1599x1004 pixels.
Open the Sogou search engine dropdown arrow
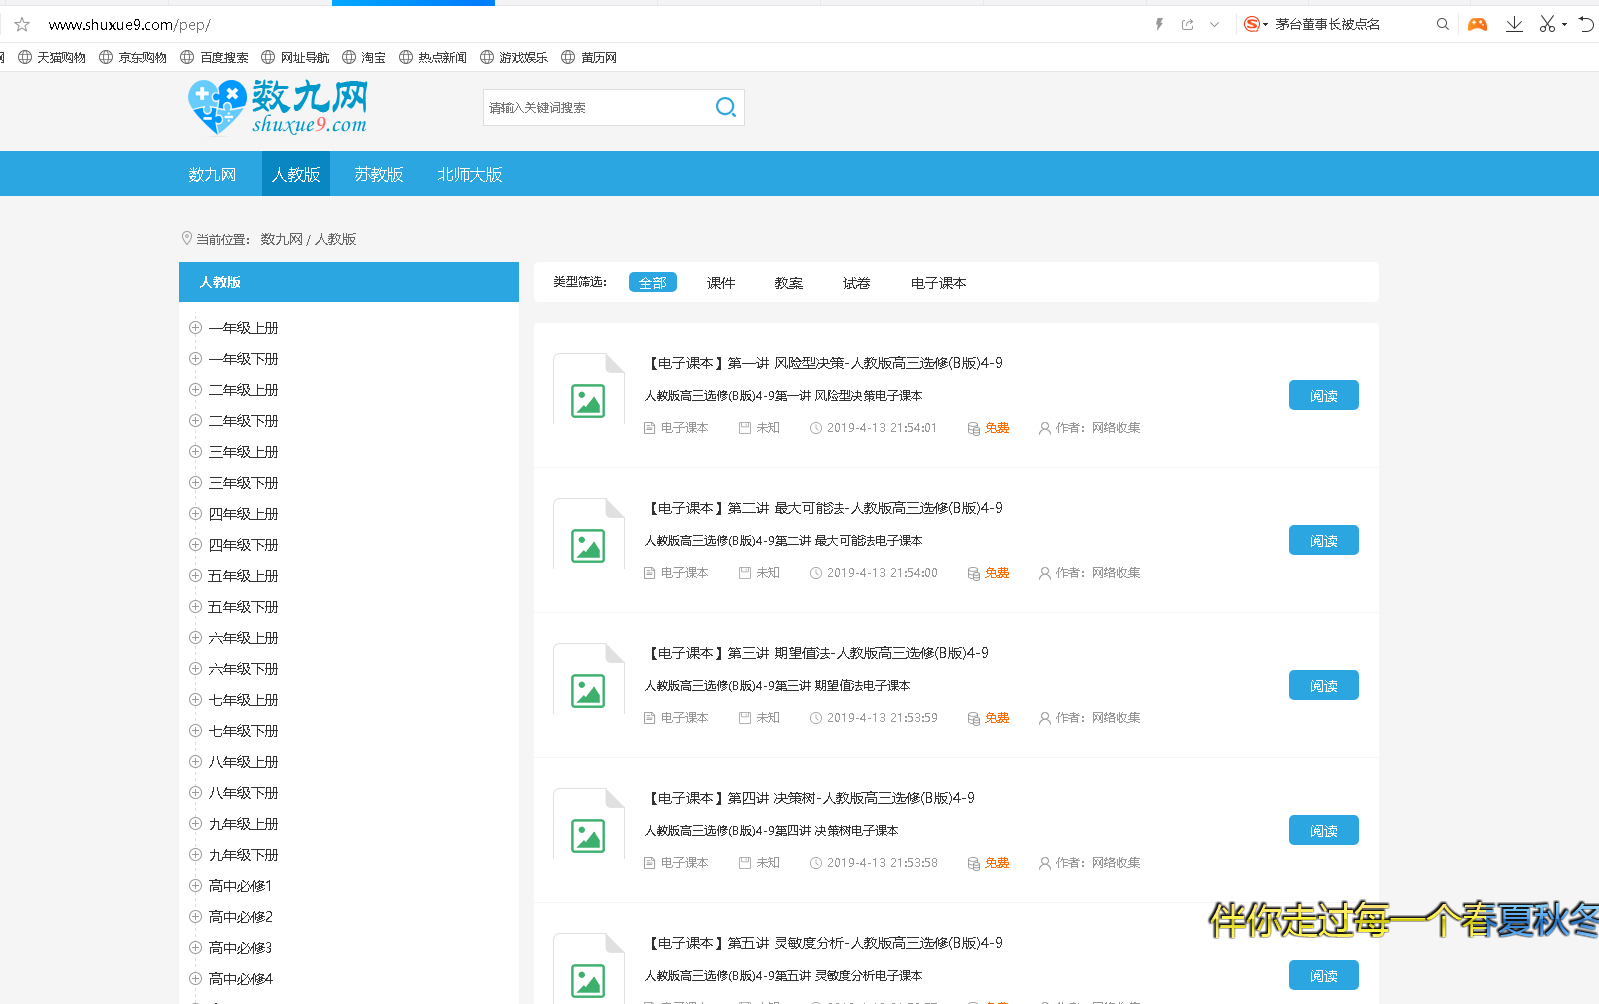point(1265,24)
